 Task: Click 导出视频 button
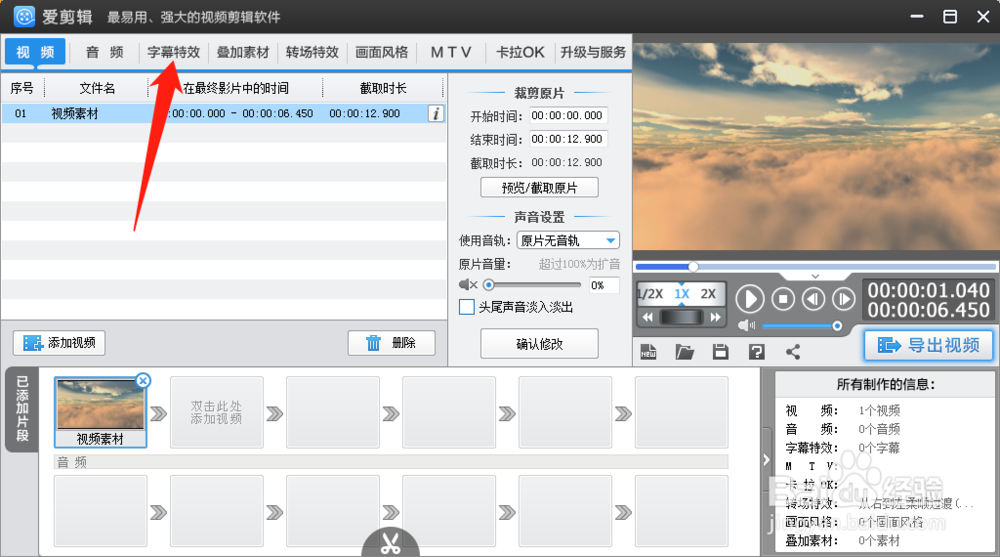(929, 345)
